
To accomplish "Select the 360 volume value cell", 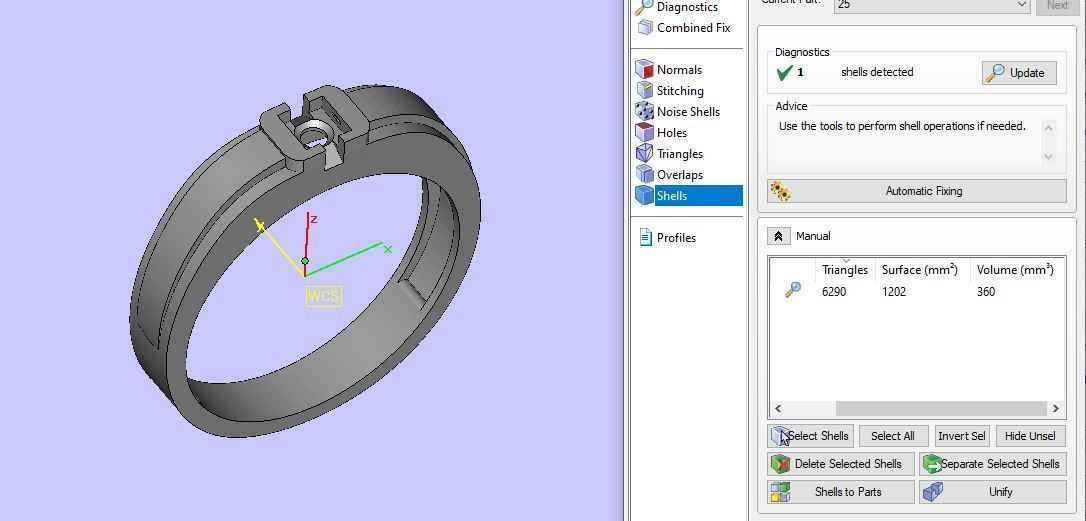I will pos(986,292).
